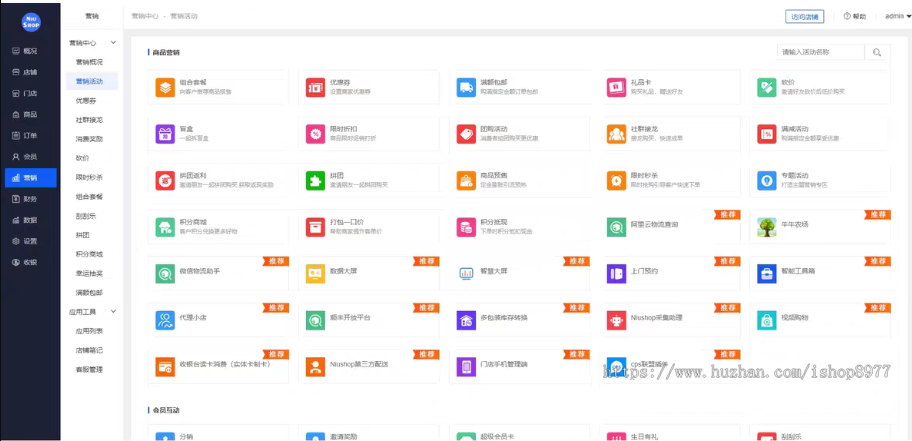Open the 帮助 help link
Screen dimensions: 912x441
(x=854, y=17)
